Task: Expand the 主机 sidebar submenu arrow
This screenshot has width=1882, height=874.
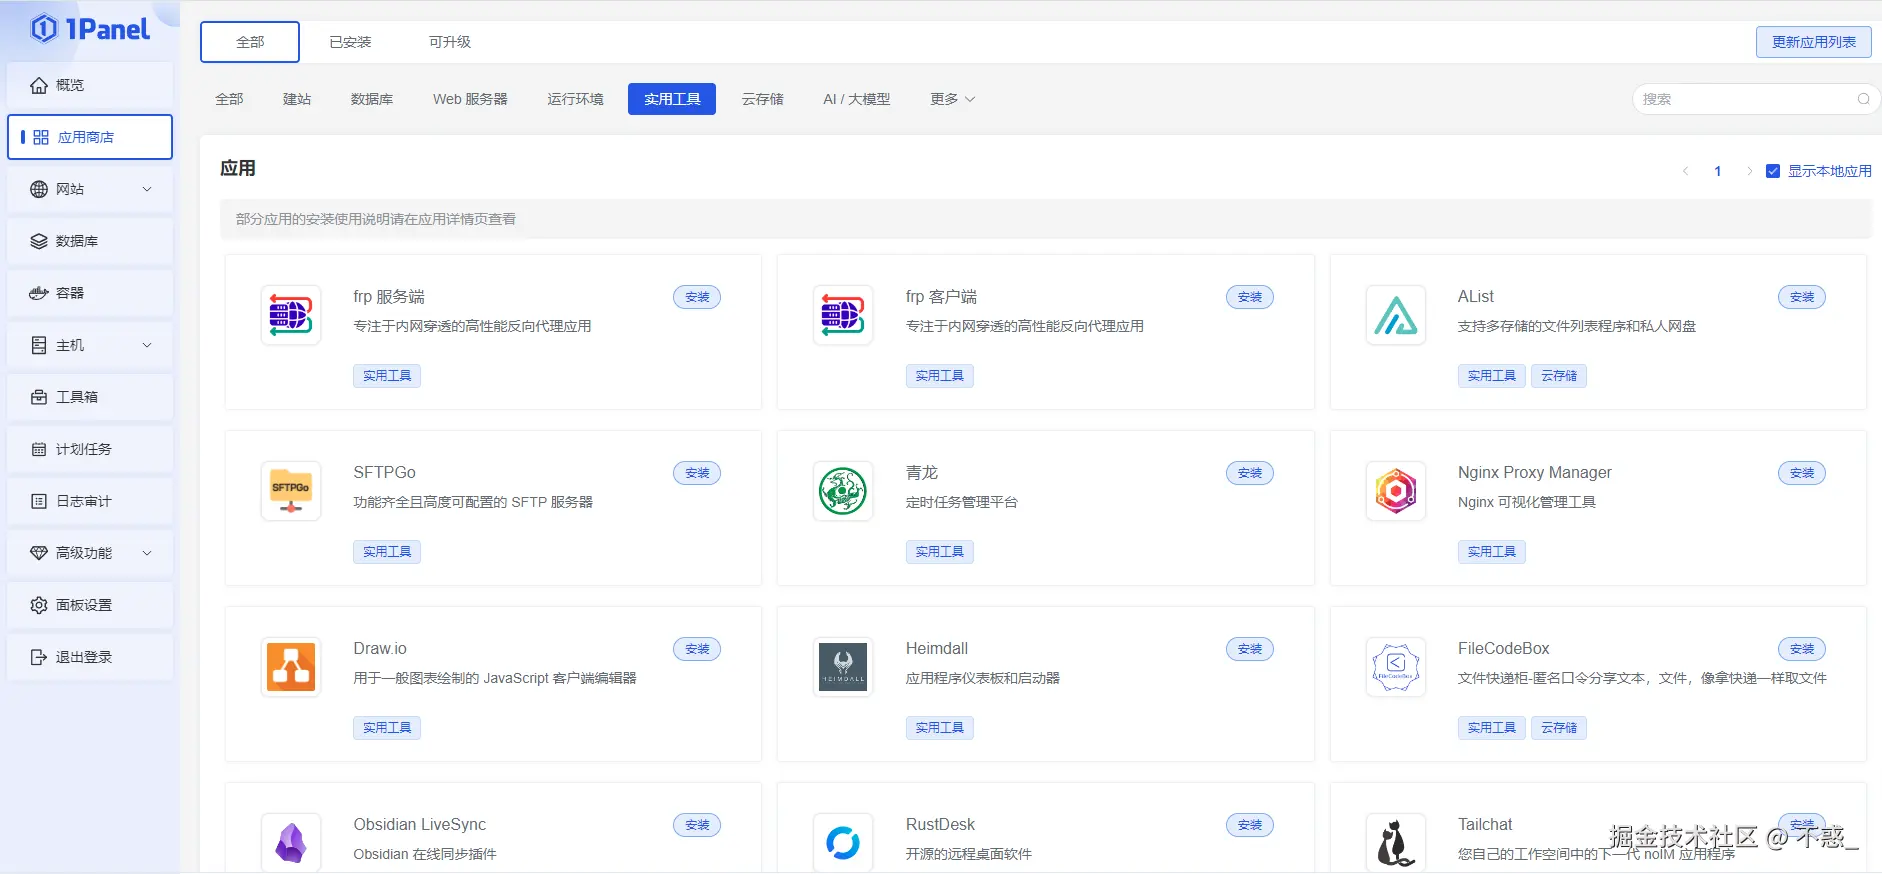Action: pos(147,345)
